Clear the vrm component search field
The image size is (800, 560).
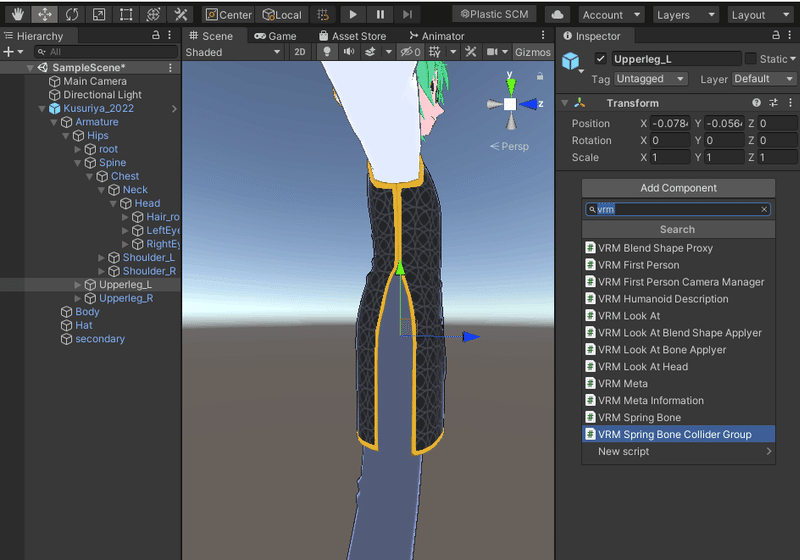pos(764,210)
